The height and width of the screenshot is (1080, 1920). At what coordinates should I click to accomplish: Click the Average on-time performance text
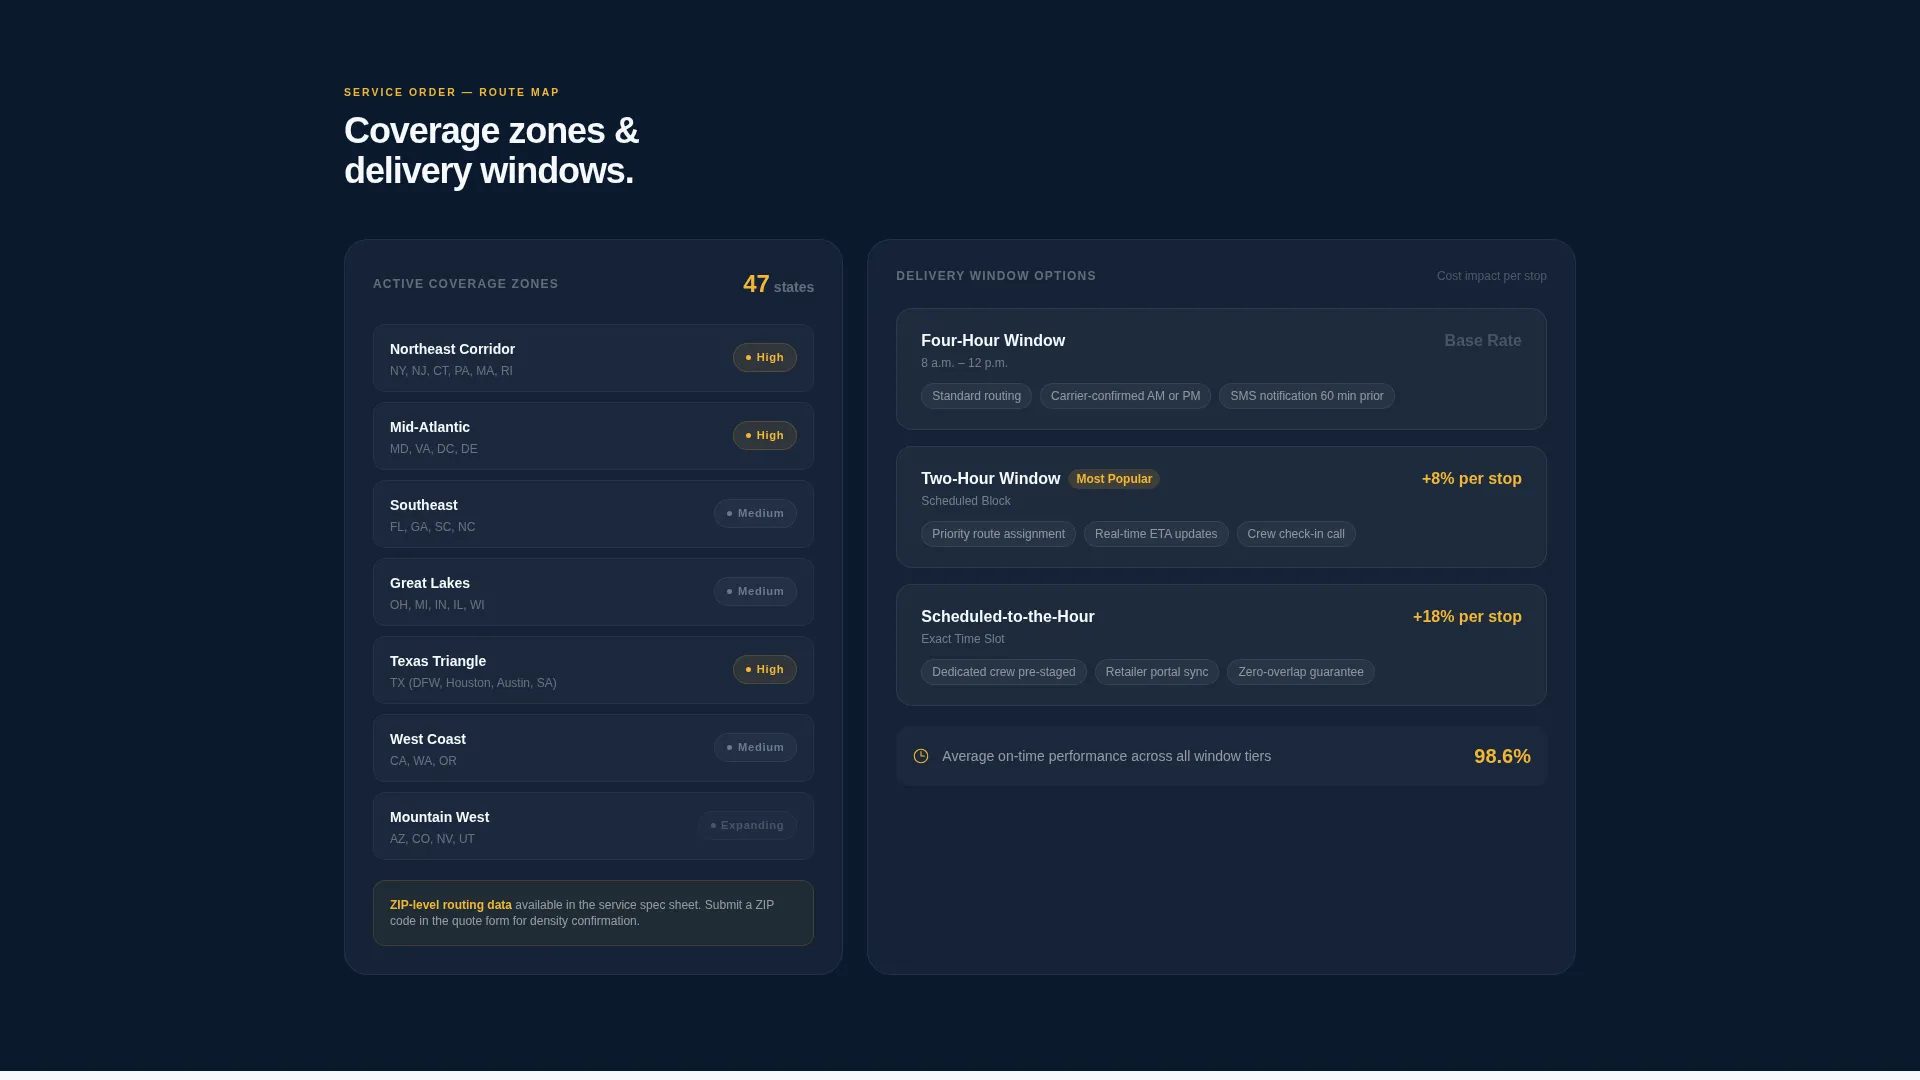coord(1106,756)
